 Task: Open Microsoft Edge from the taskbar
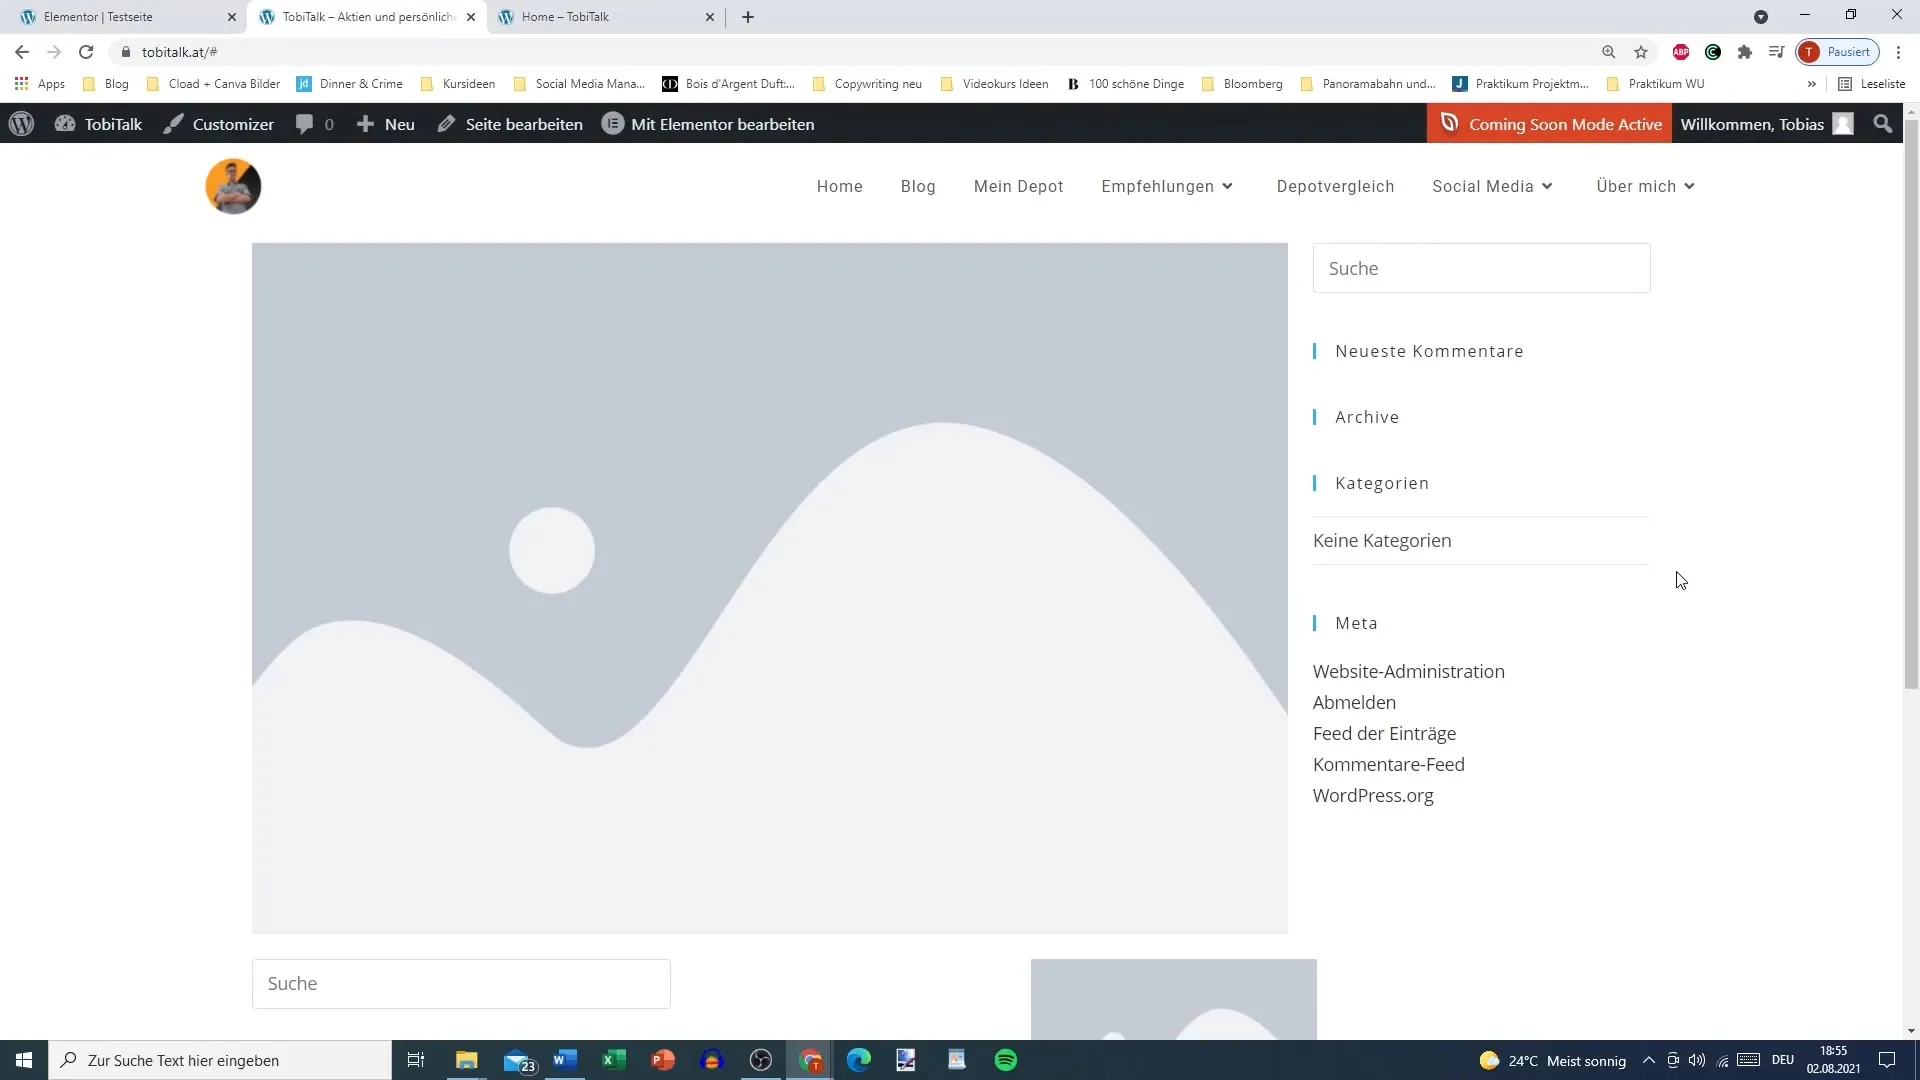pyautogui.click(x=859, y=1060)
